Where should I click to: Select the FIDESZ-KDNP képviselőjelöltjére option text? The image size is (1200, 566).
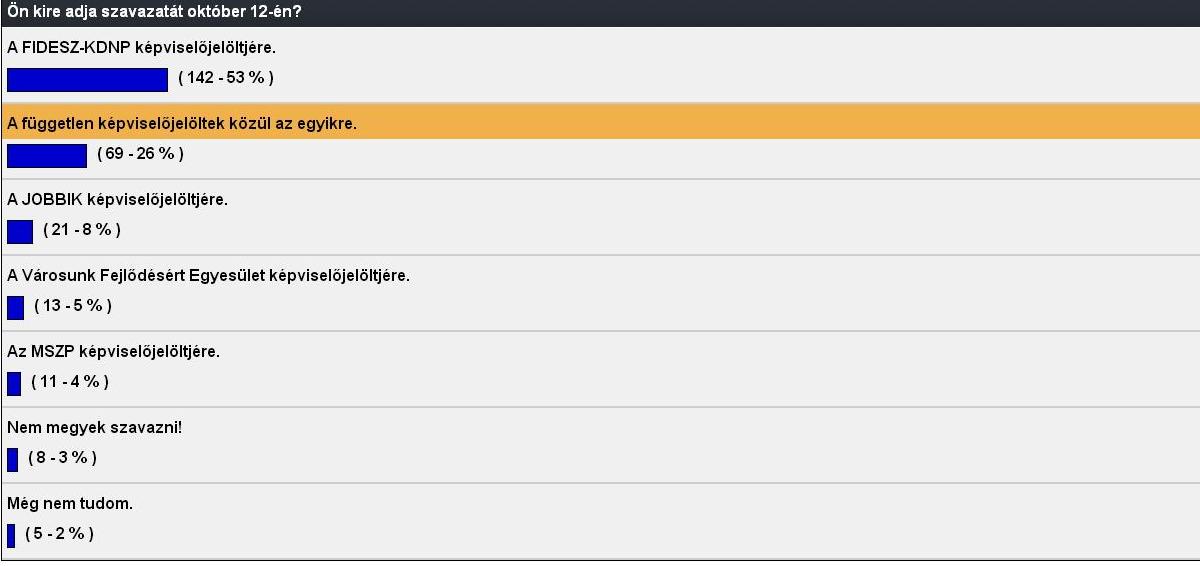[141, 47]
